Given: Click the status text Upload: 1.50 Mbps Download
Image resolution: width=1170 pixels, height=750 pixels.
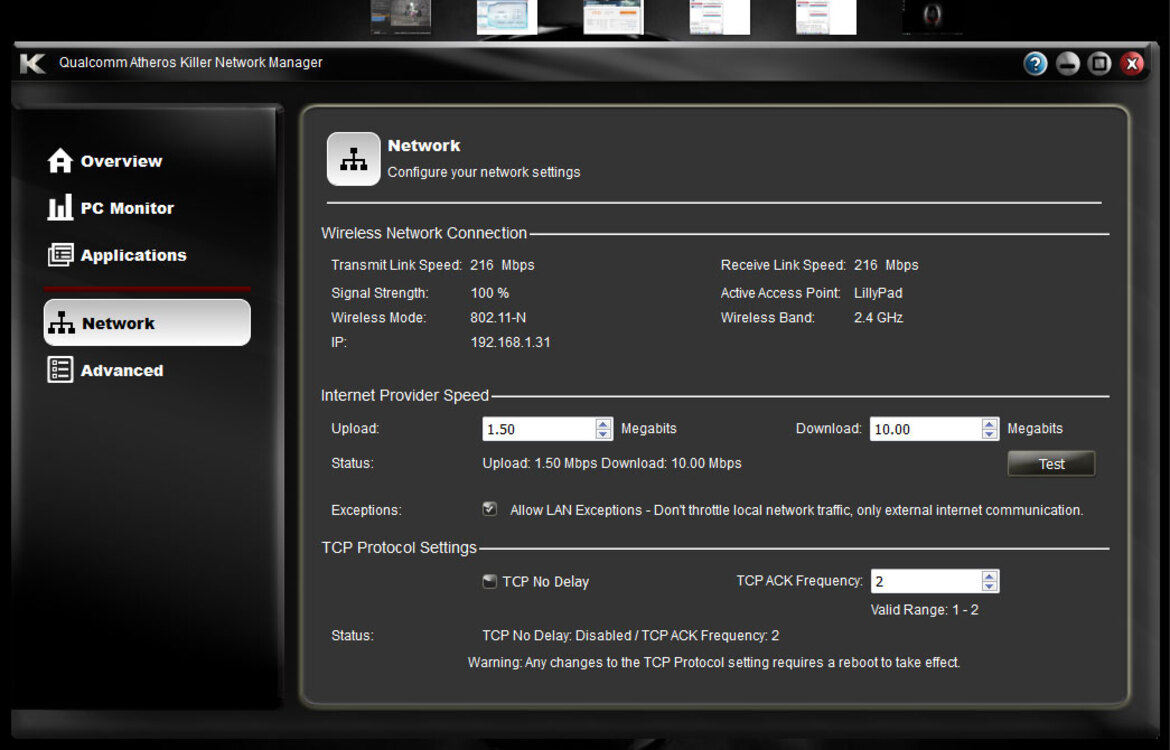Looking at the screenshot, I should click(x=612, y=463).
